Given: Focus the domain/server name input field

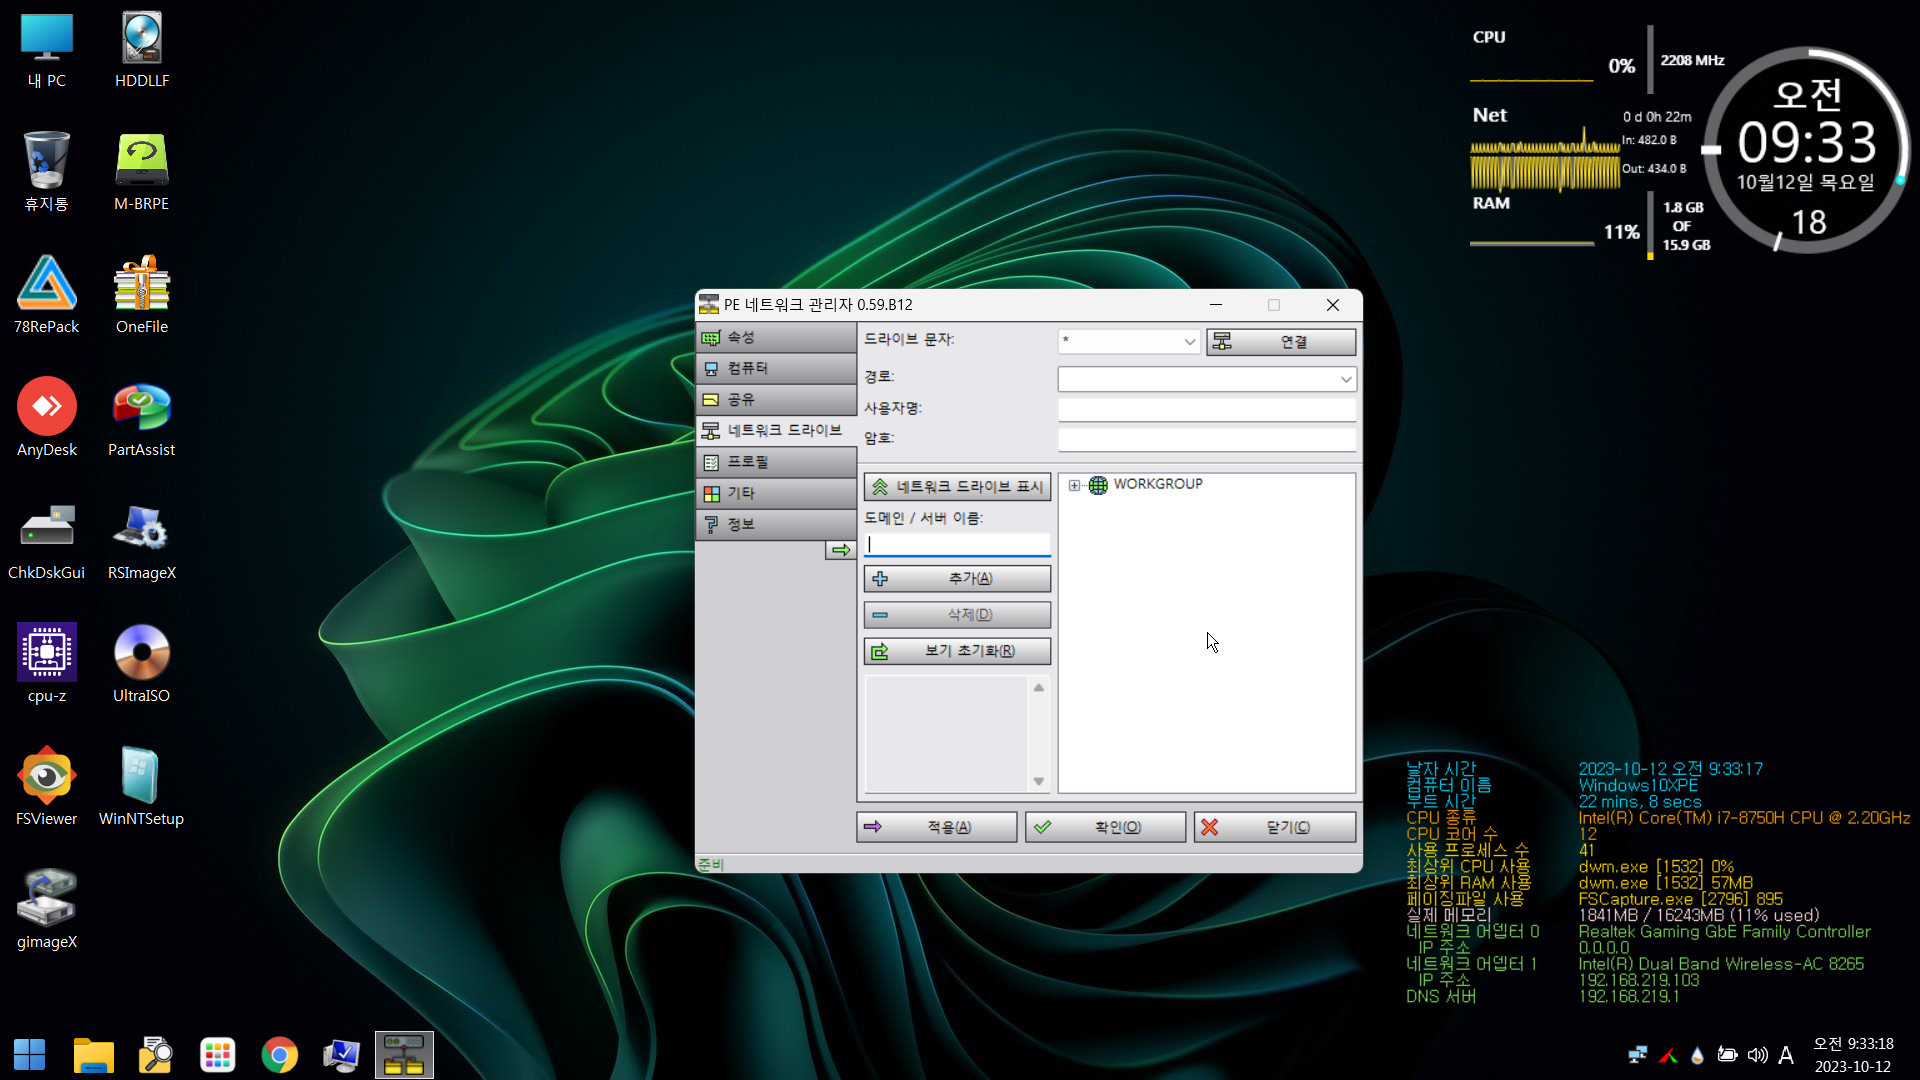Looking at the screenshot, I should pos(957,544).
